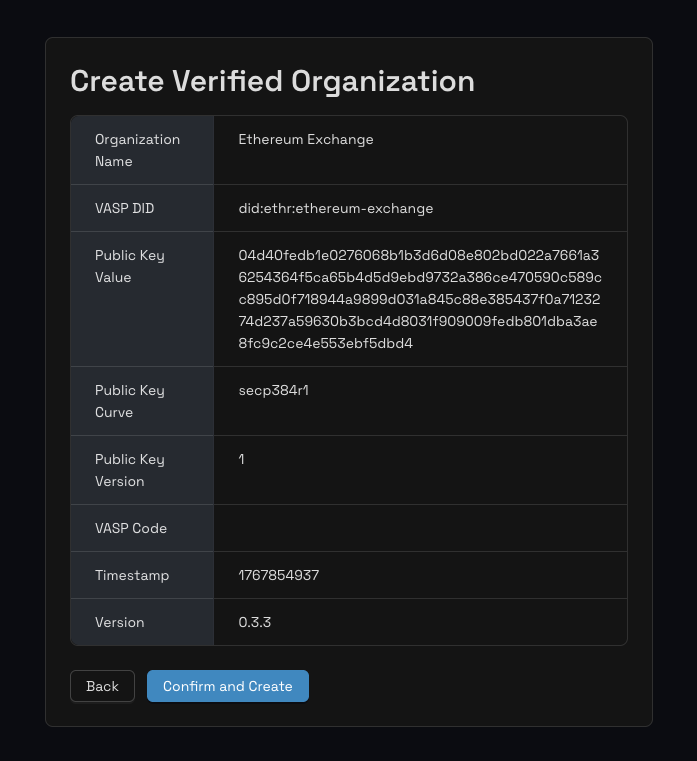Image resolution: width=697 pixels, height=761 pixels.
Task: Select the VASP Code label
Action: coord(130,528)
